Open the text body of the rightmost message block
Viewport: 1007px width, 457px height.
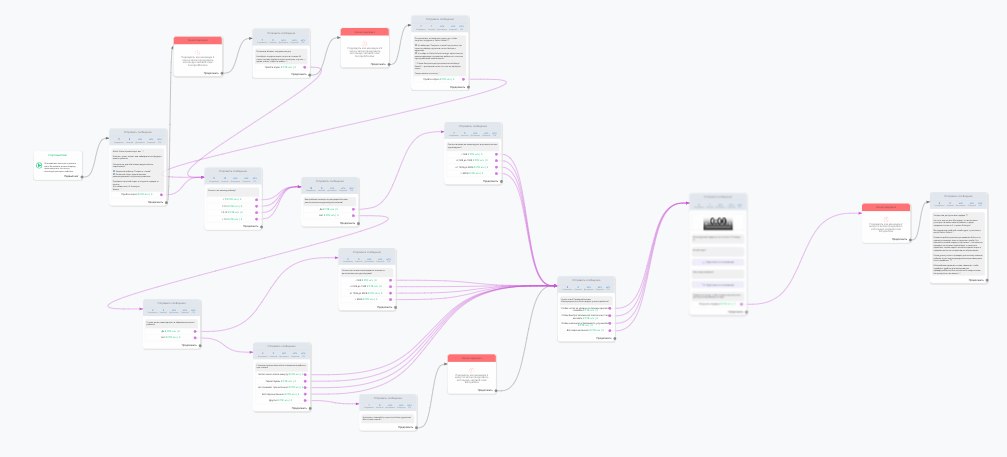click(958, 245)
